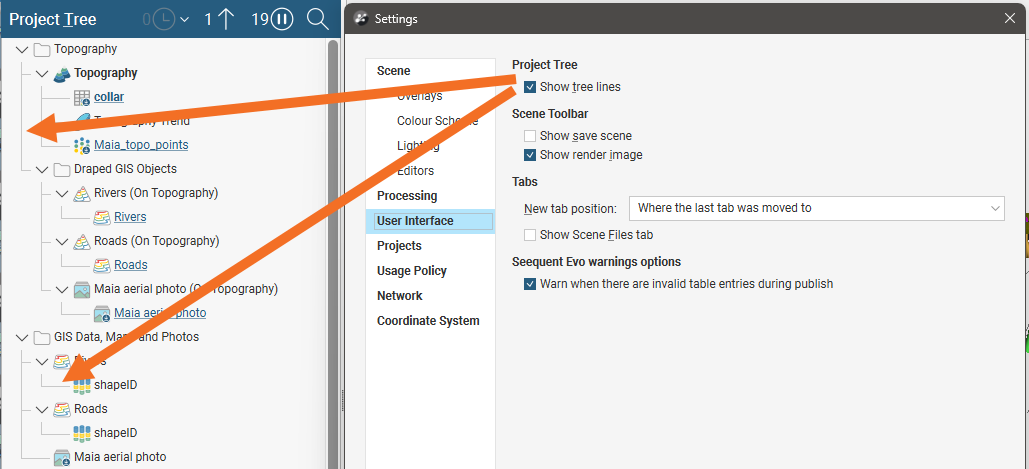Image resolution: width=1029 pixels, height=469 pixels.
Task: Click the pause processing queue icon
Action: click(283, 19)
